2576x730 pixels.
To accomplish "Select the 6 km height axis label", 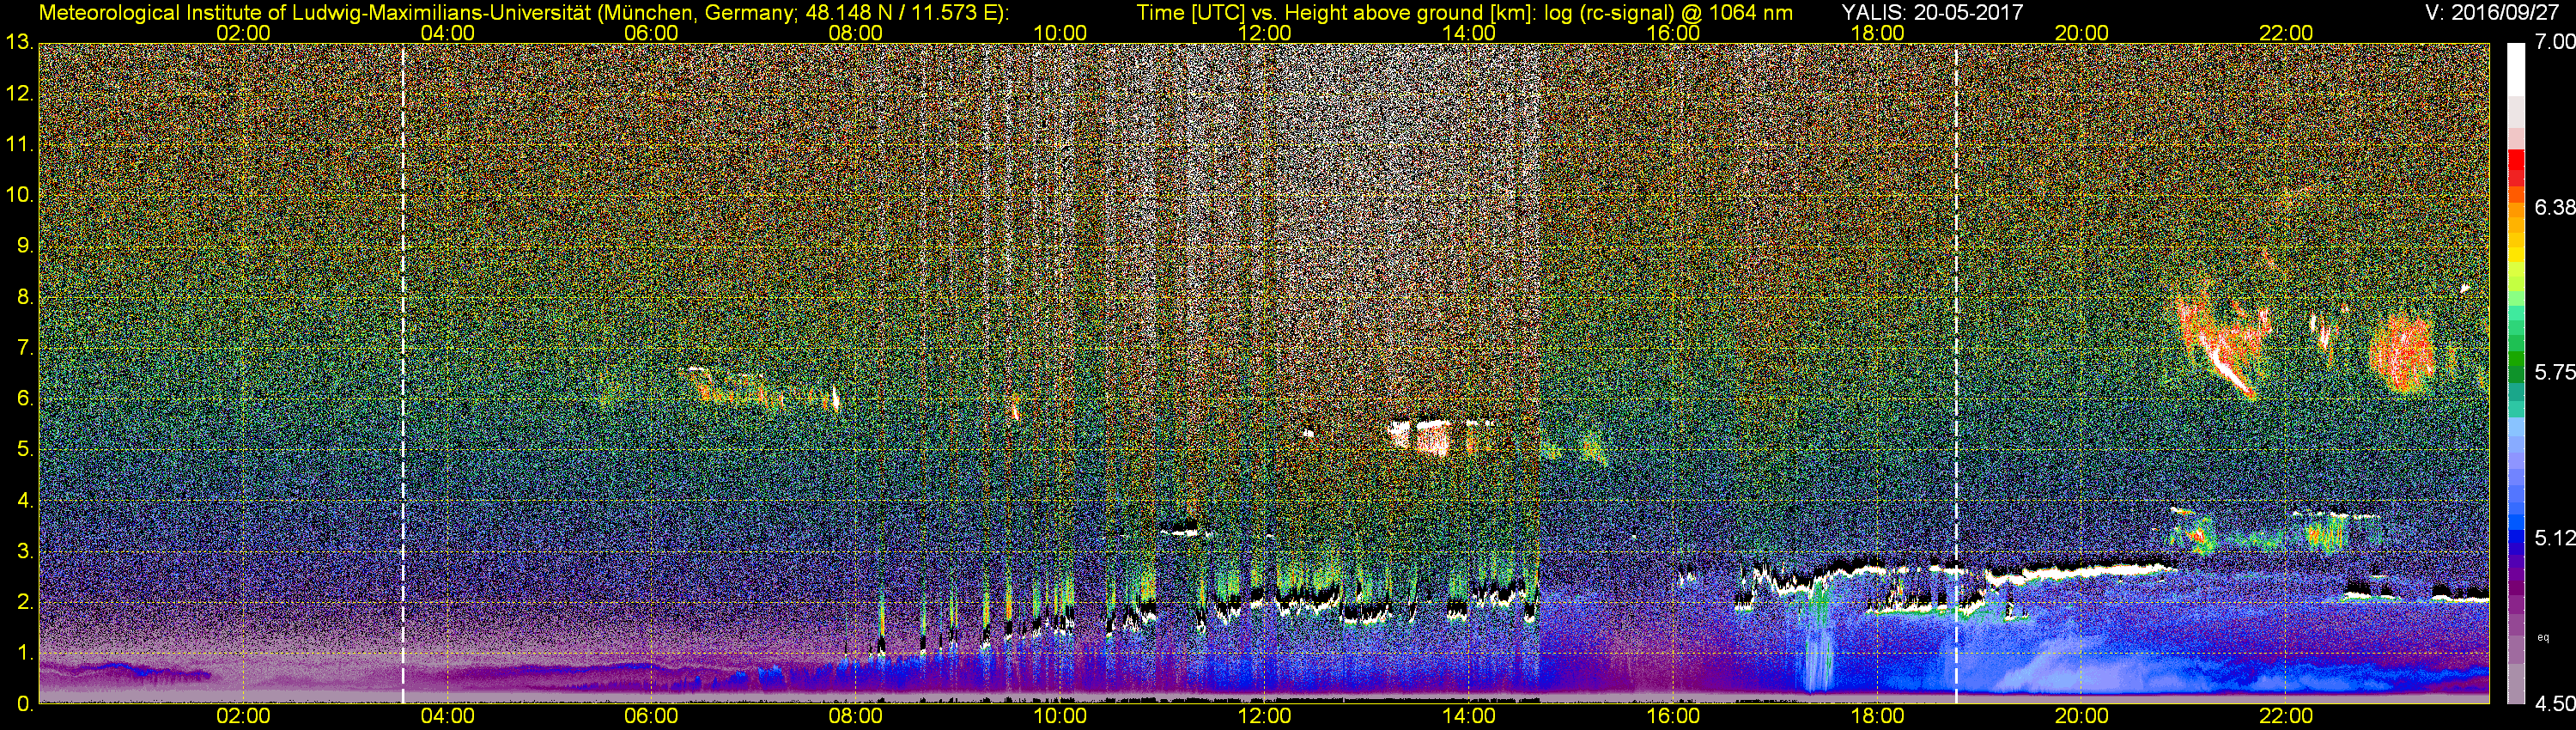I will [25, 398].
